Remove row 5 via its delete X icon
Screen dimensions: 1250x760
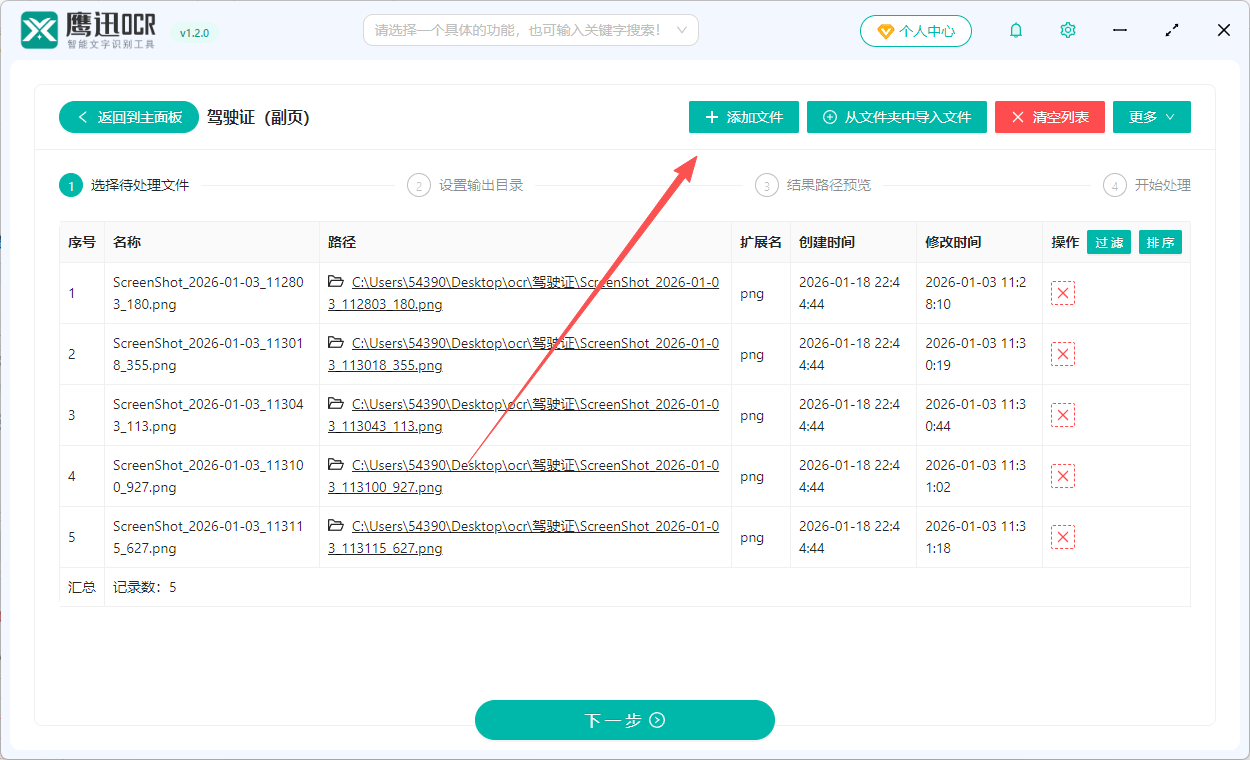coord(1062,536)
